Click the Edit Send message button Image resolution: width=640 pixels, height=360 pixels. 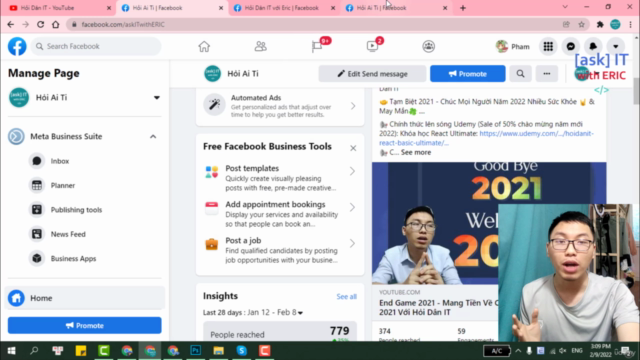coord(372,74)
